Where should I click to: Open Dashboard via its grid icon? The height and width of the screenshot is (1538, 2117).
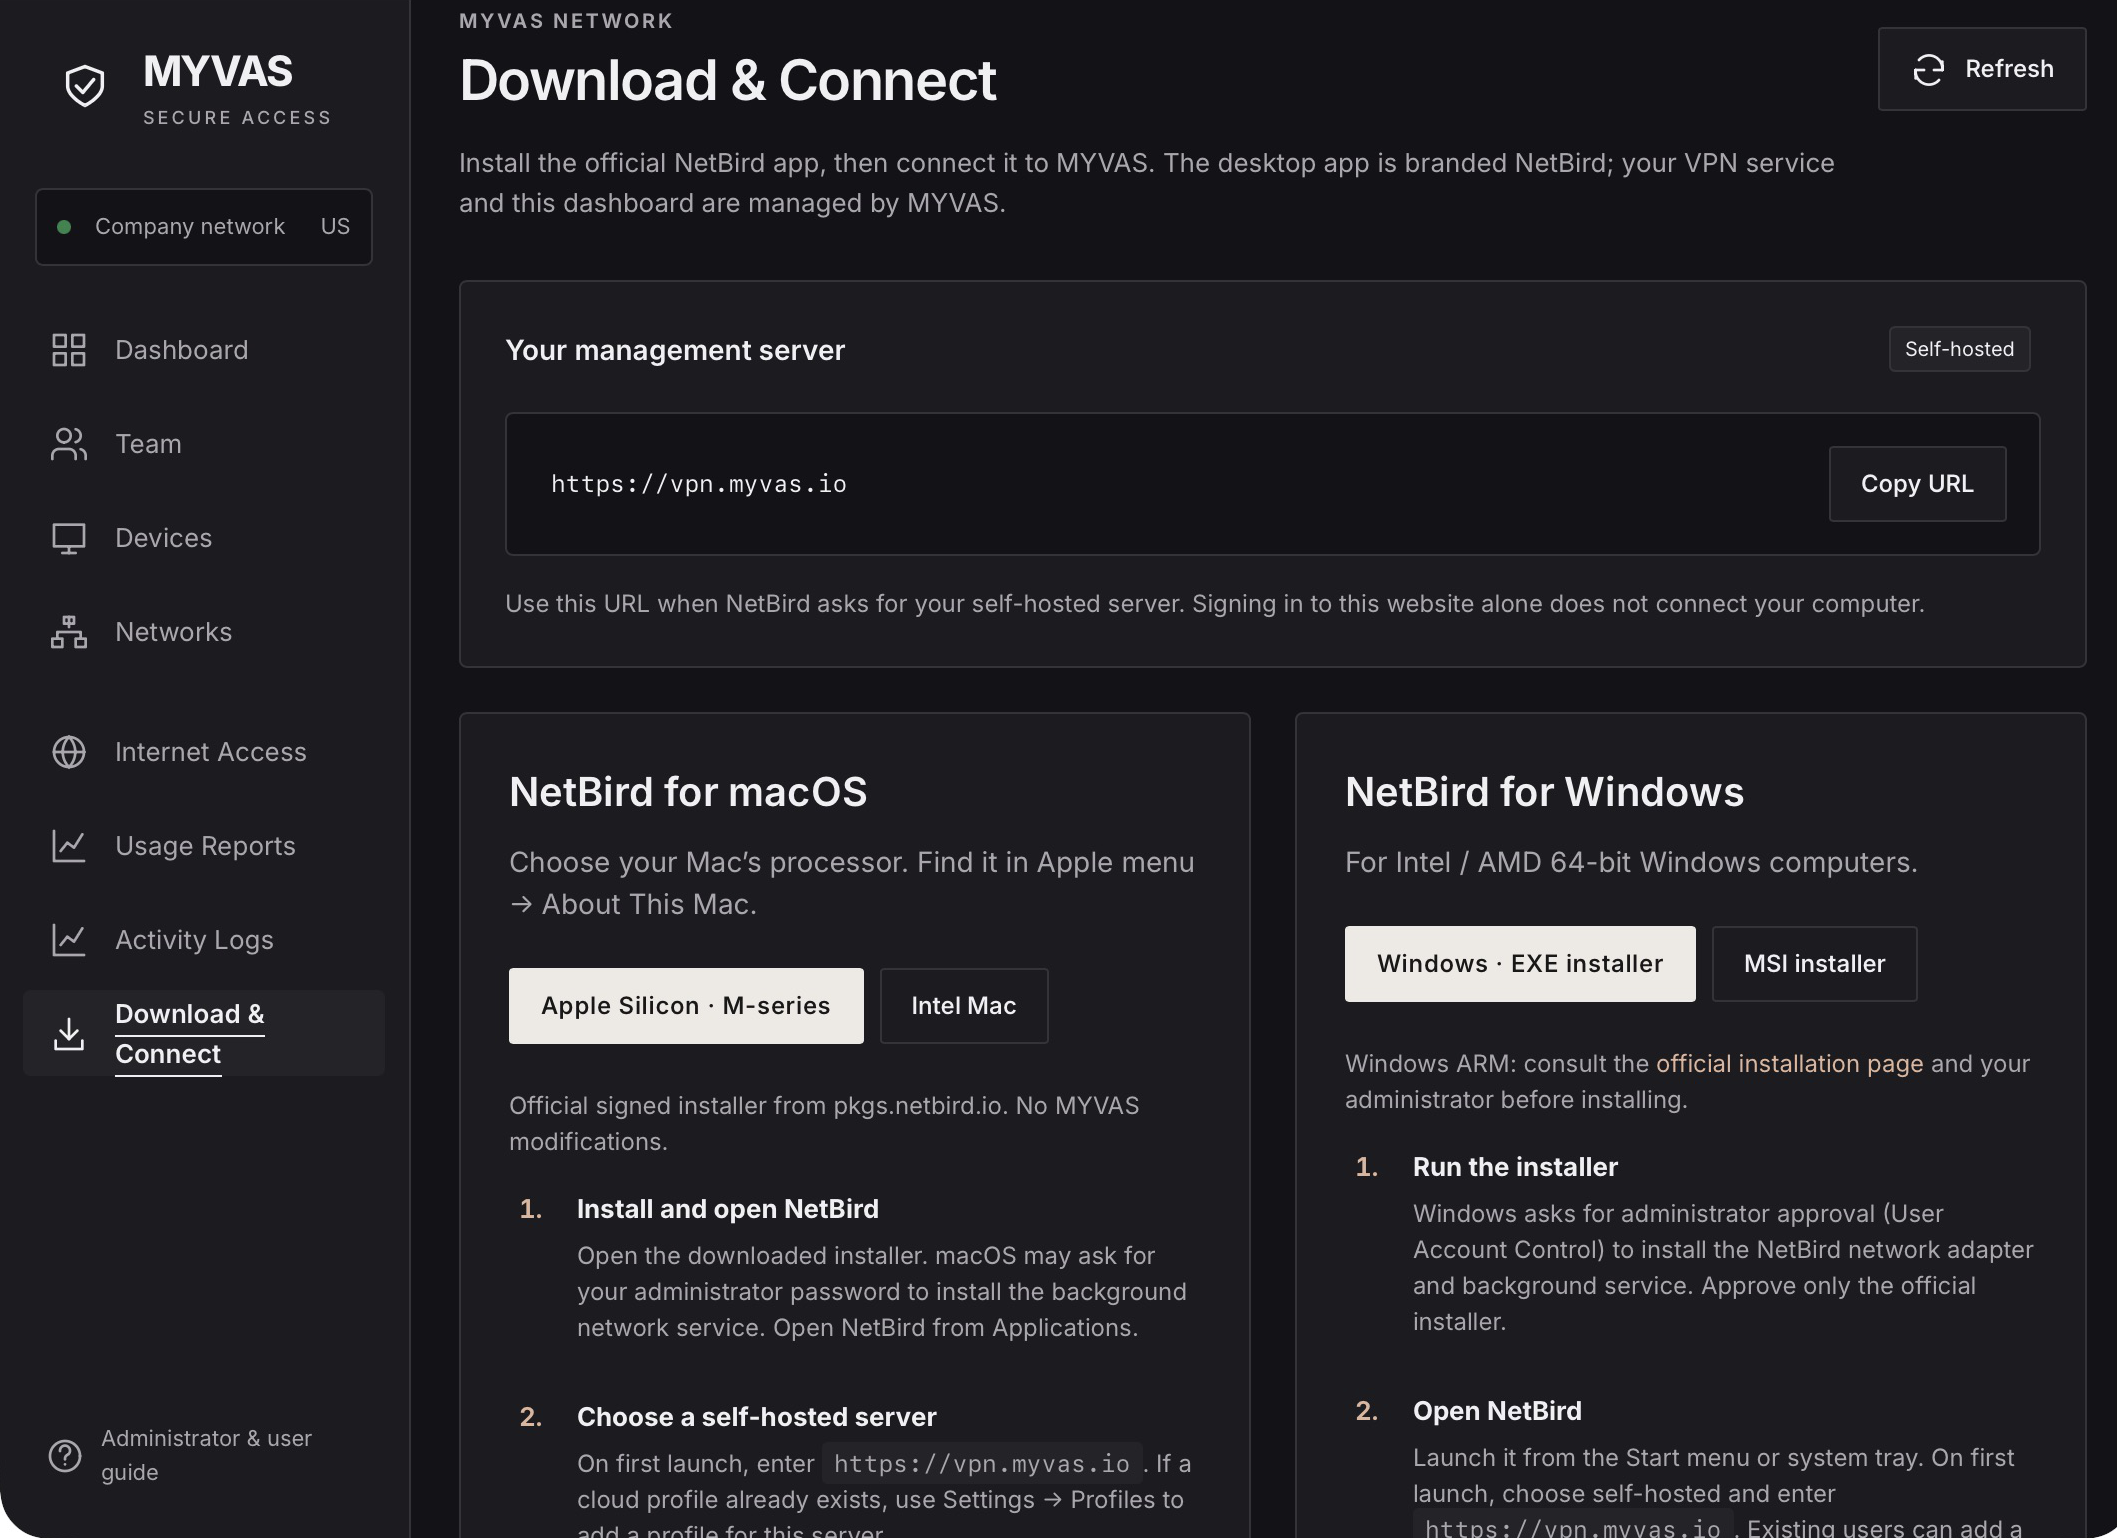click(69, 350)
